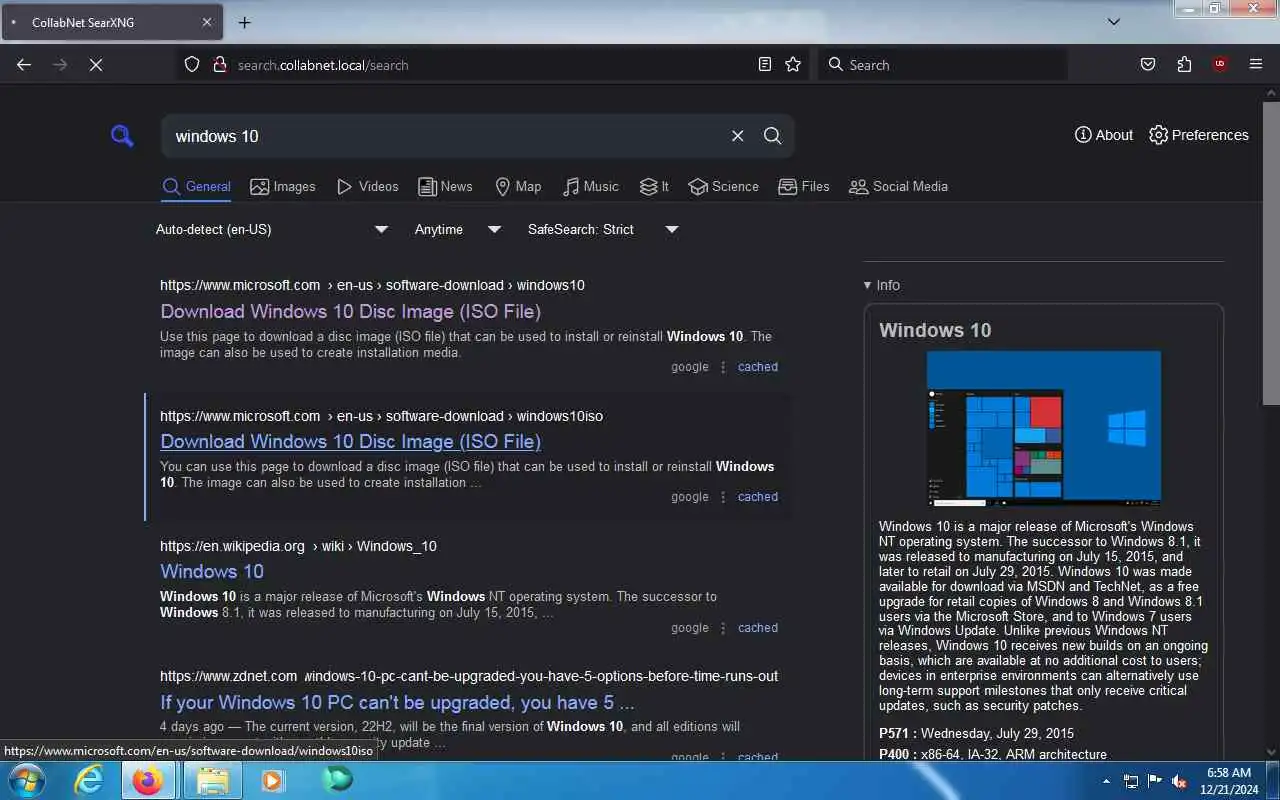Switch to the Videos tab

367,186
